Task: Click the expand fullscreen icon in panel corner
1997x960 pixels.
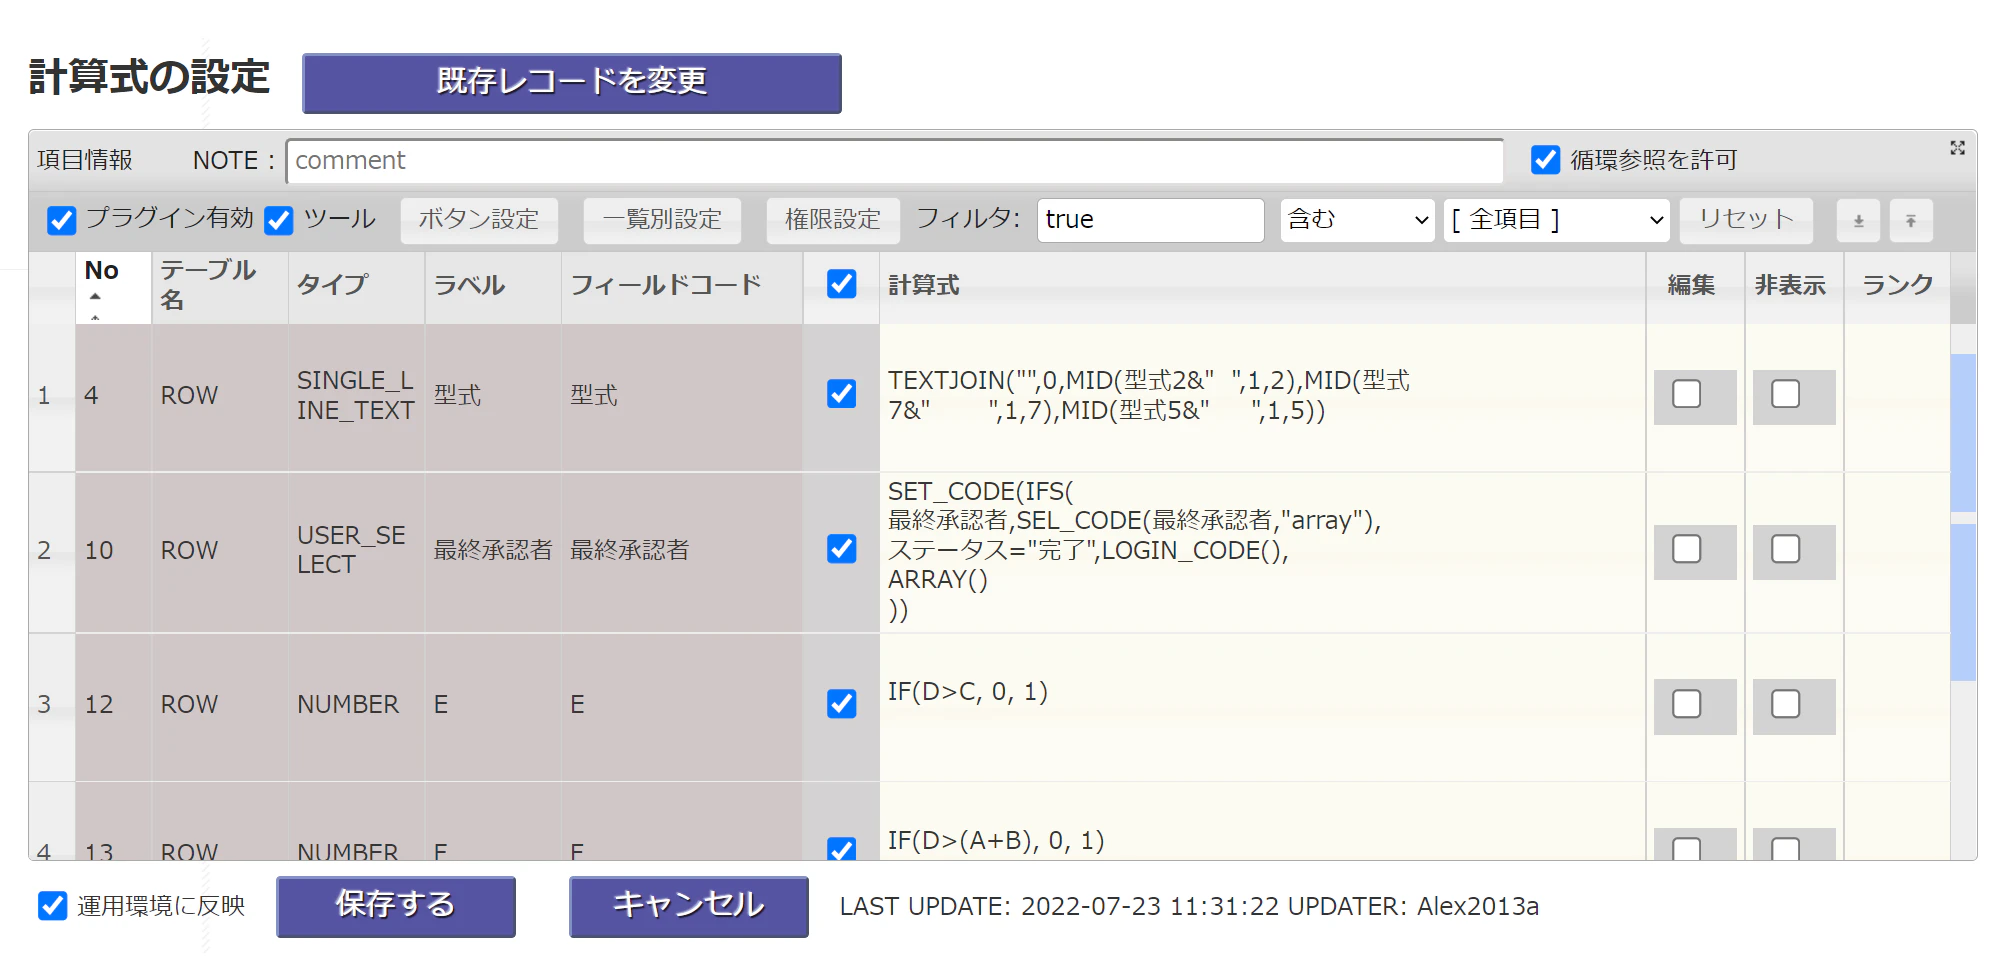Action: 1957,148
